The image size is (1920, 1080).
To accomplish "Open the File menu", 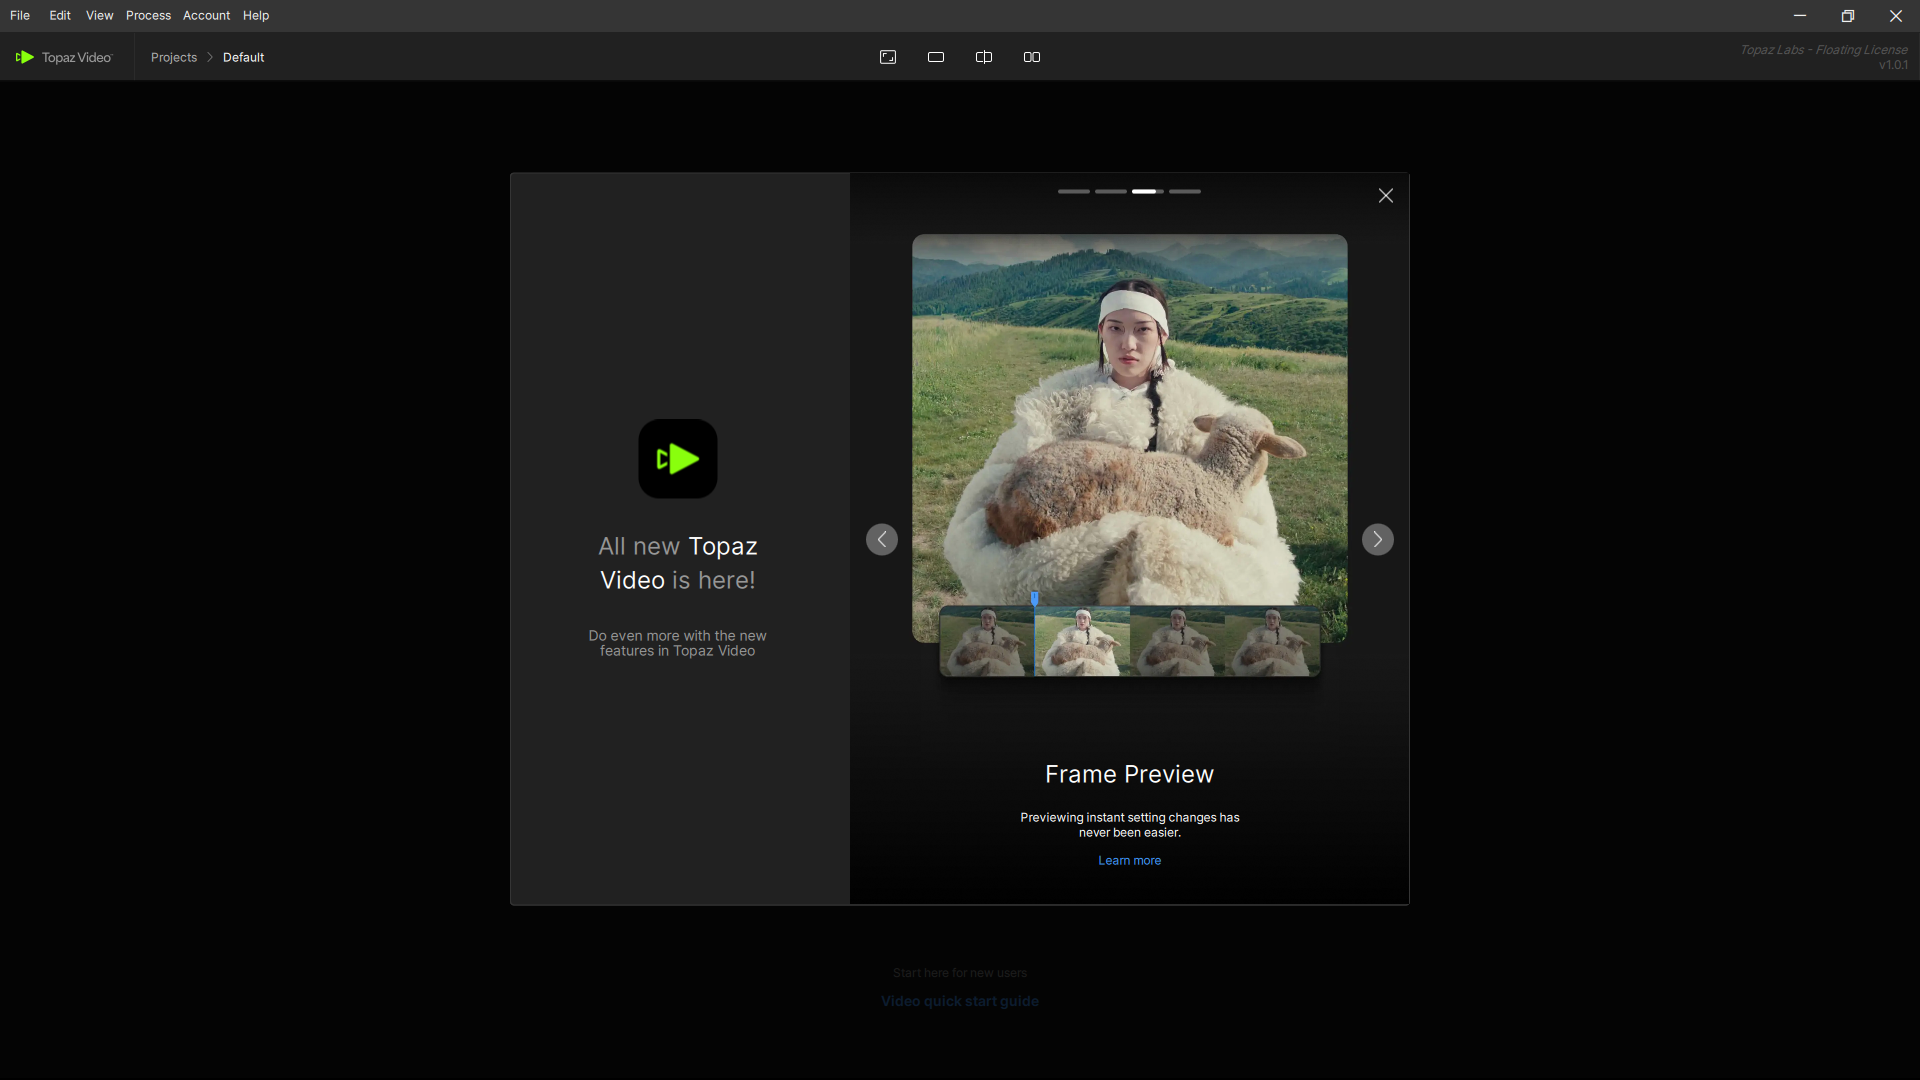I will point(20,15).
